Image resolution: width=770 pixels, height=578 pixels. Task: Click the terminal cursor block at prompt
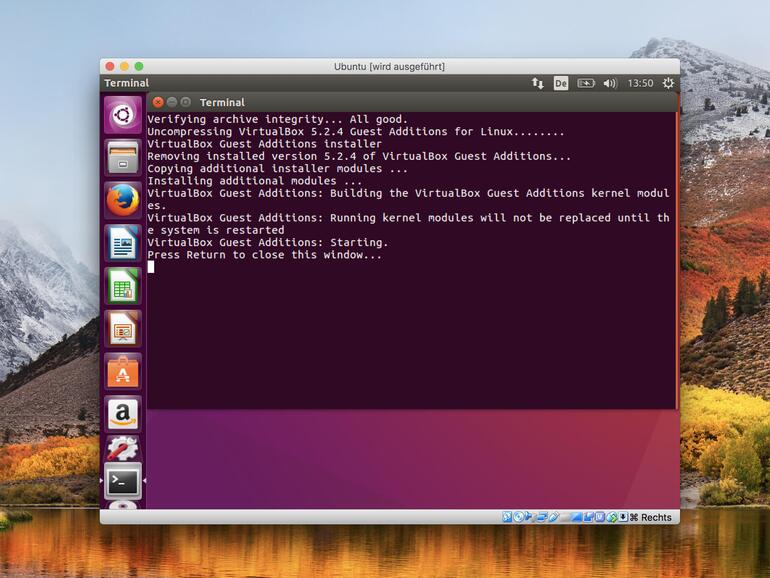pyautogui.click(x=151, y=267)
